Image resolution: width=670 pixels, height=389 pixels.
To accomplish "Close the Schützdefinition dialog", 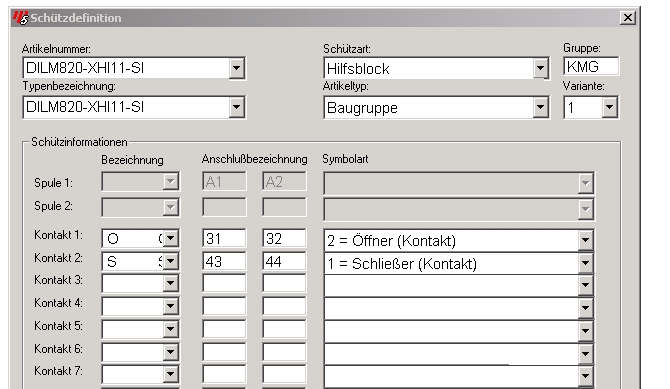I will tap(627, 18).
